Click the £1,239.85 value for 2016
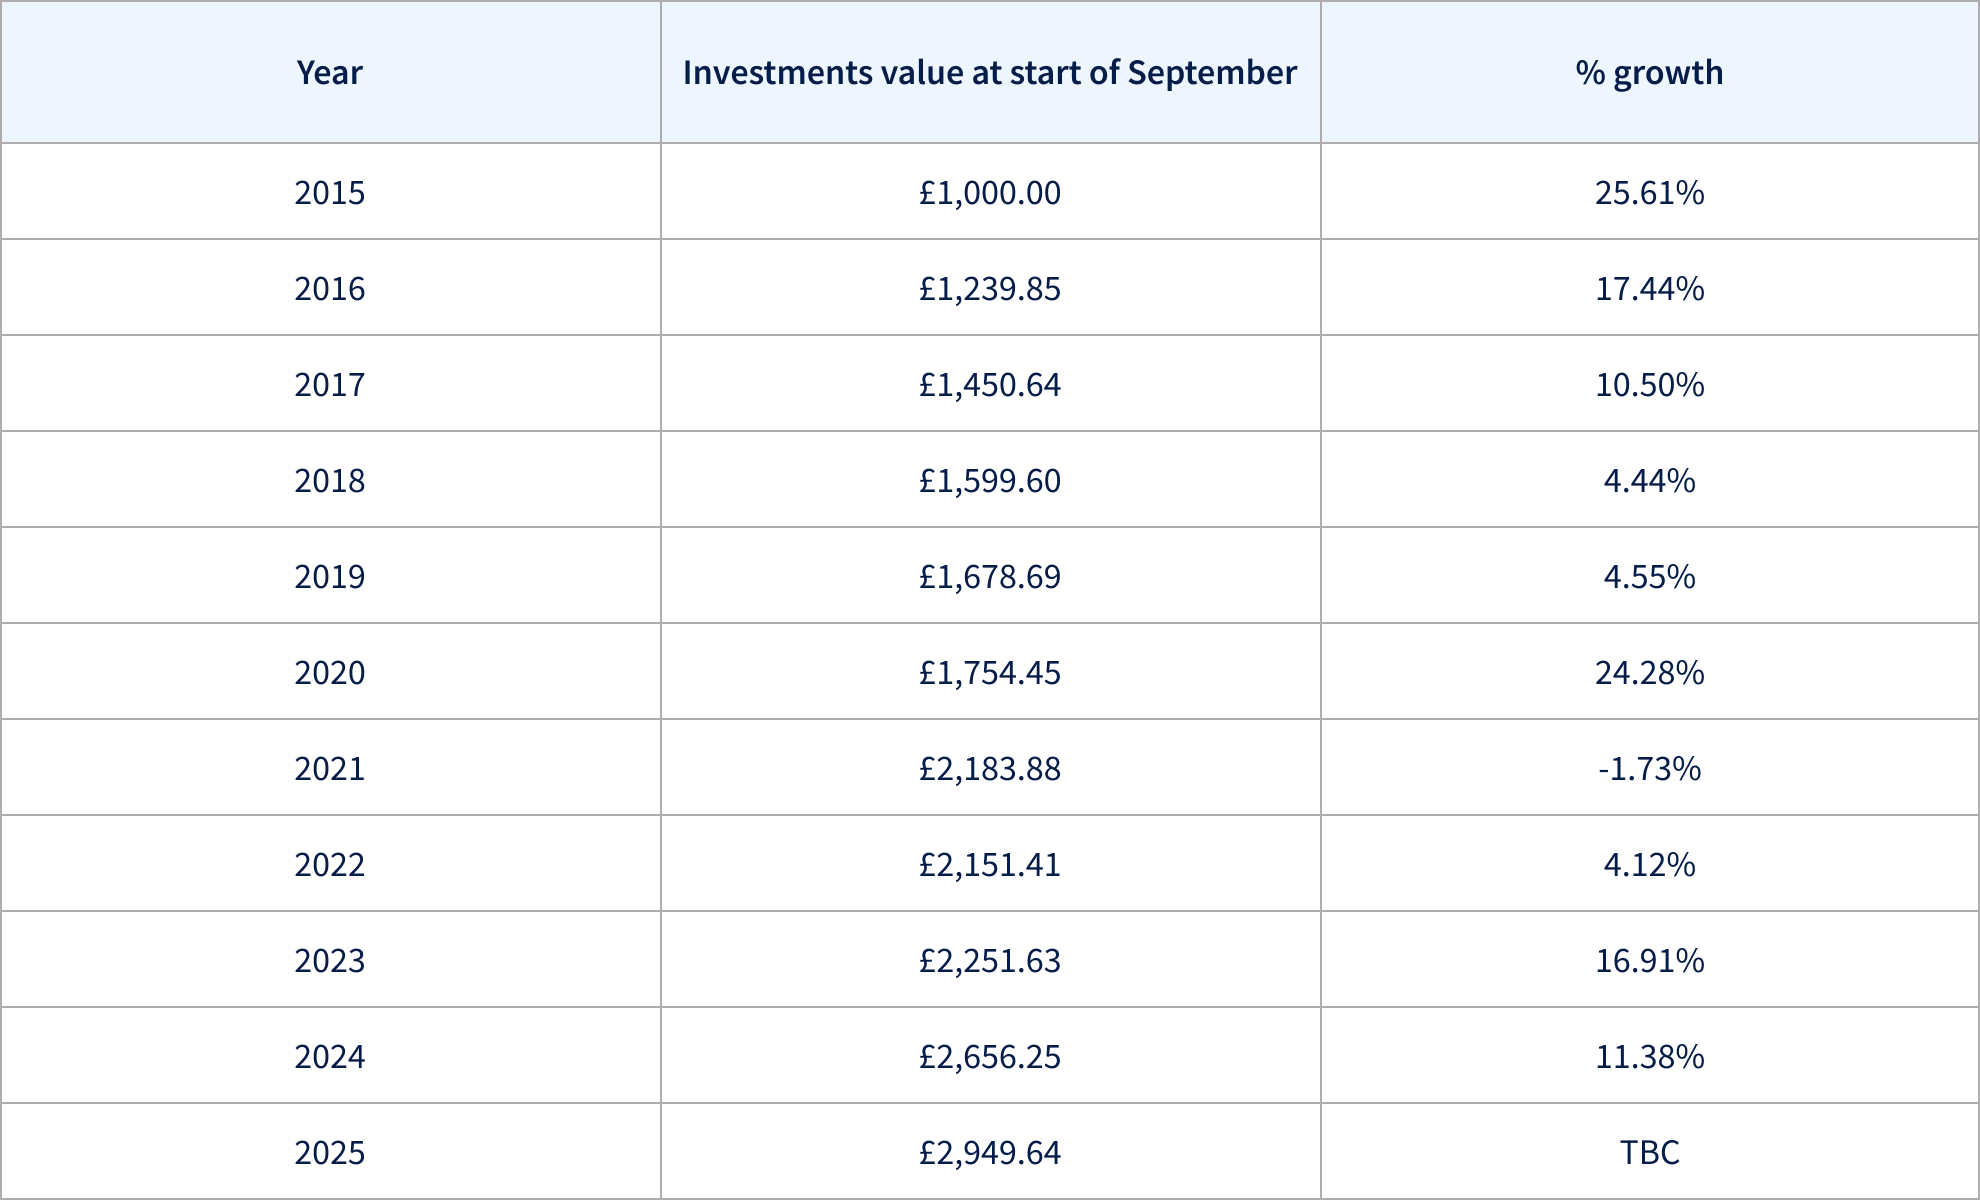The height and width of the screenshot is (1200, 1980). [990, 288]
